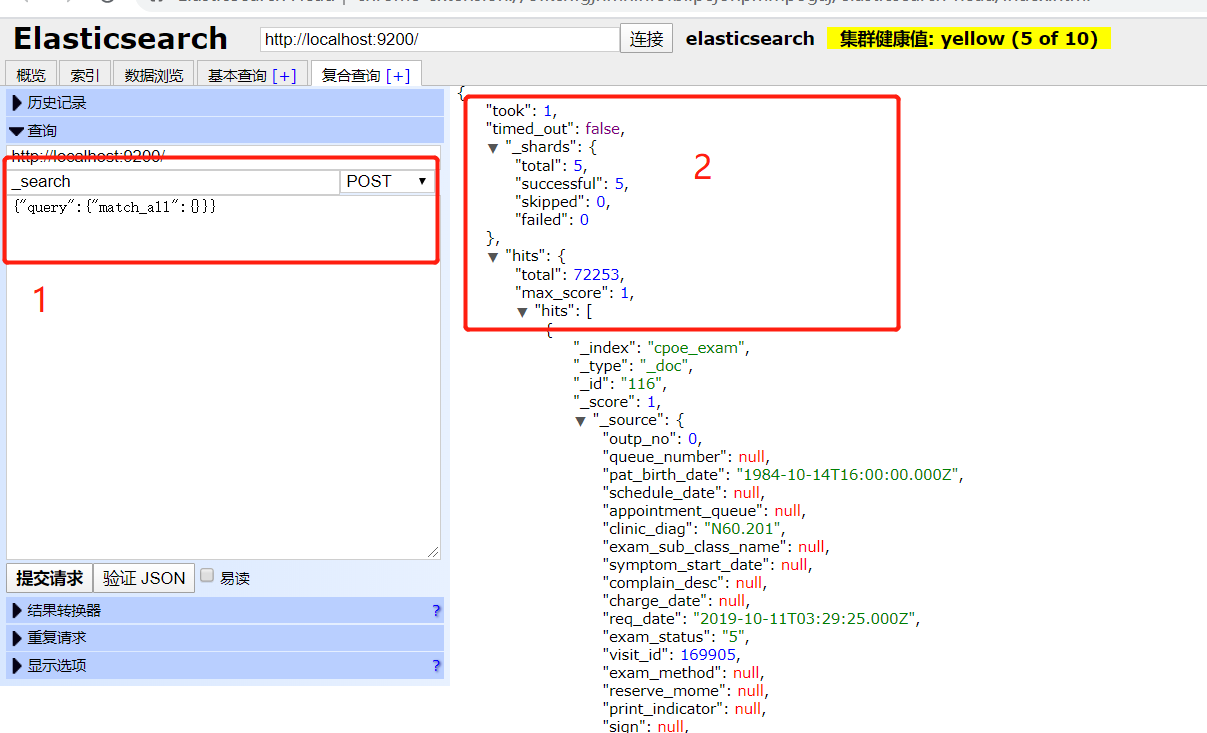Click the "complain_desc": null line

686,583
